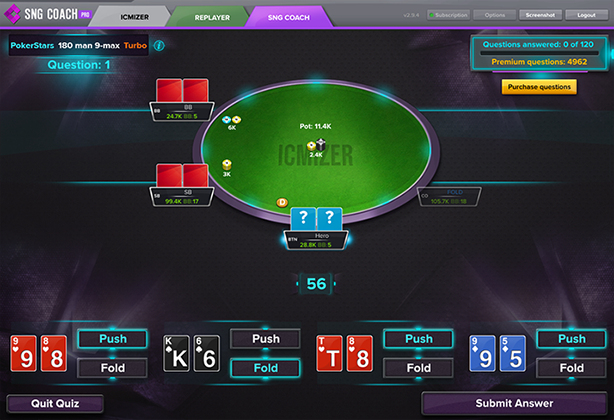Viewport: 614px width, 420px height.
Task: Click Hero's hidden question-mark cards
Action: coord(316,219)
